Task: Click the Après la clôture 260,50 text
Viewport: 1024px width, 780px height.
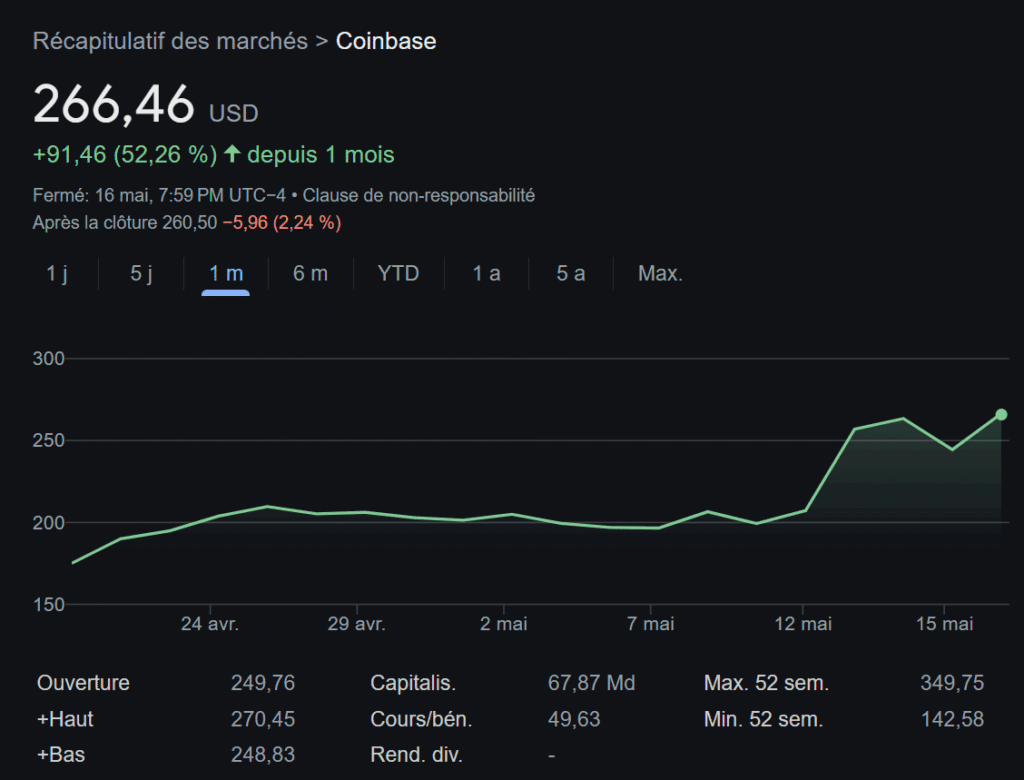Action: click(x=125, y=223)
